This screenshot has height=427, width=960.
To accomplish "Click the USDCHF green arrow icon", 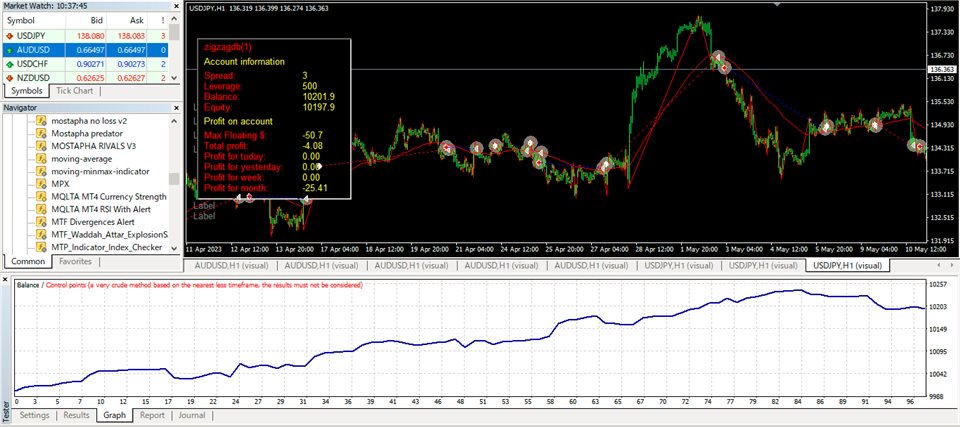I will tap(10, 63).
